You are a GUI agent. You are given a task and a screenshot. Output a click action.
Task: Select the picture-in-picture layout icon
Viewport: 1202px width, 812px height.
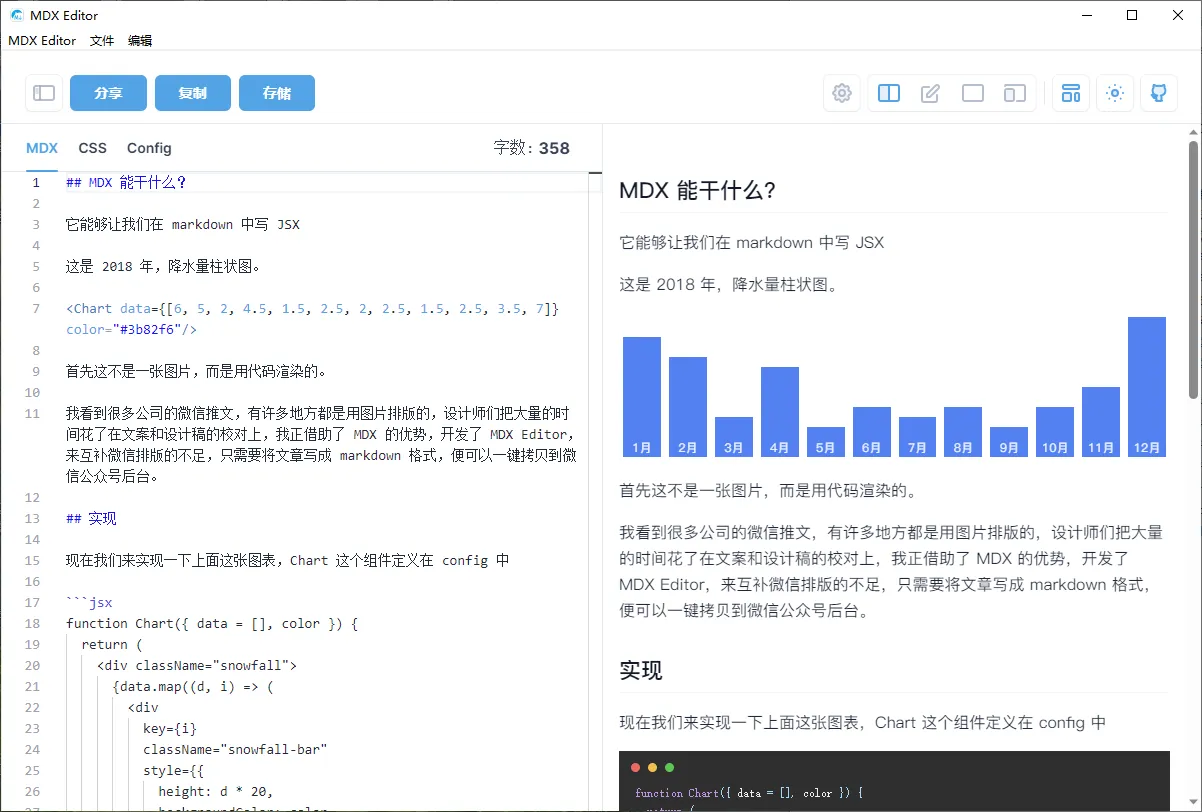pyautogui.click(x=1015, y=93)
